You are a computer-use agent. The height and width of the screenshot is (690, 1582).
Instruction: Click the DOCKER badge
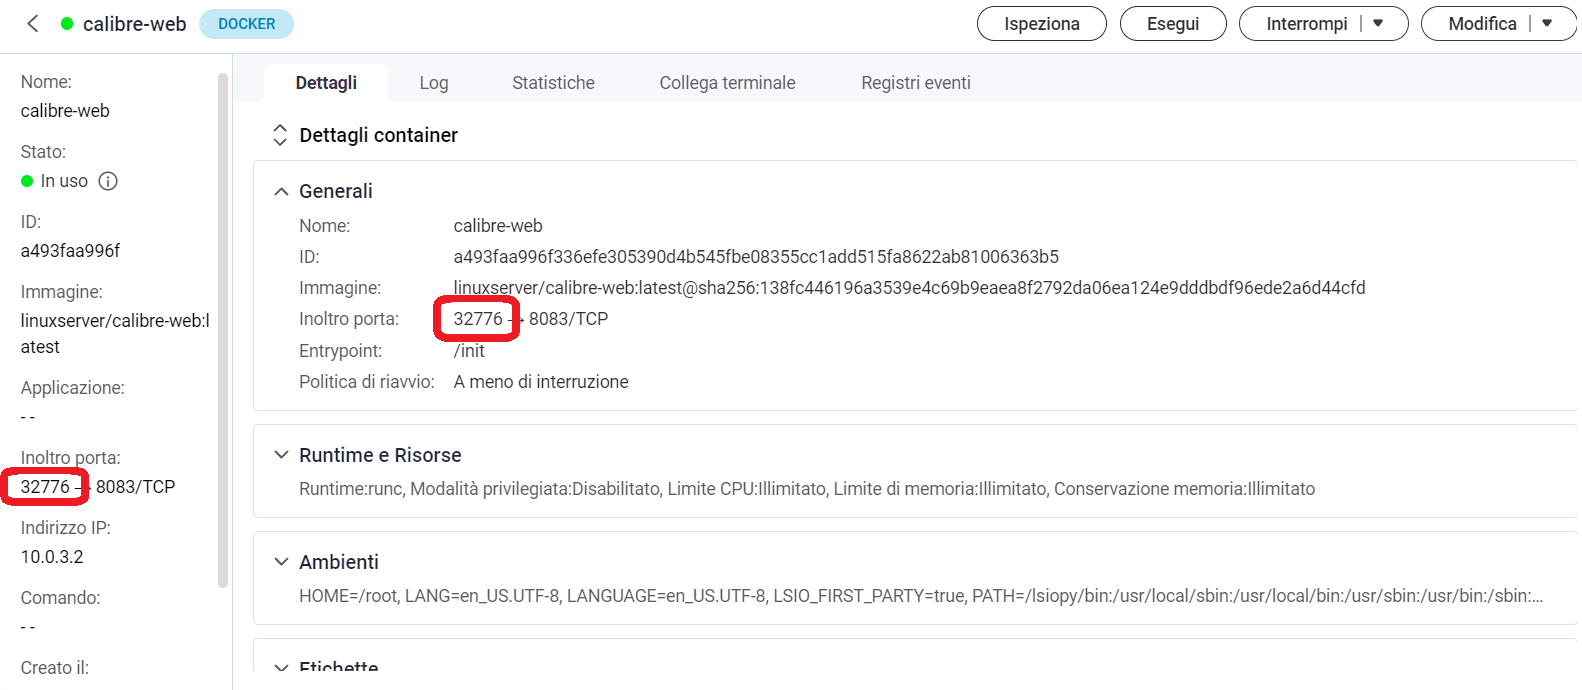tap(246, 24)
